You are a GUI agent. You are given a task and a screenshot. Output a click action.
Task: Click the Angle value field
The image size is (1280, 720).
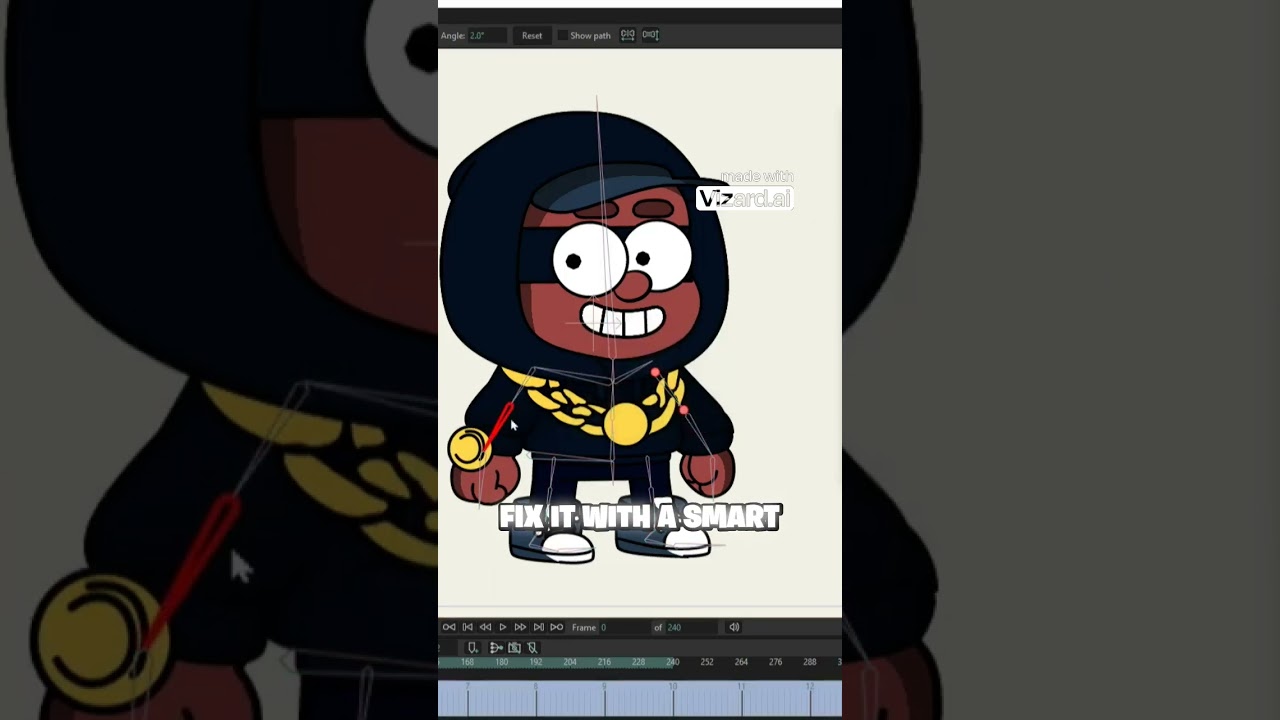pyautogui.click(x=488, y=35)
